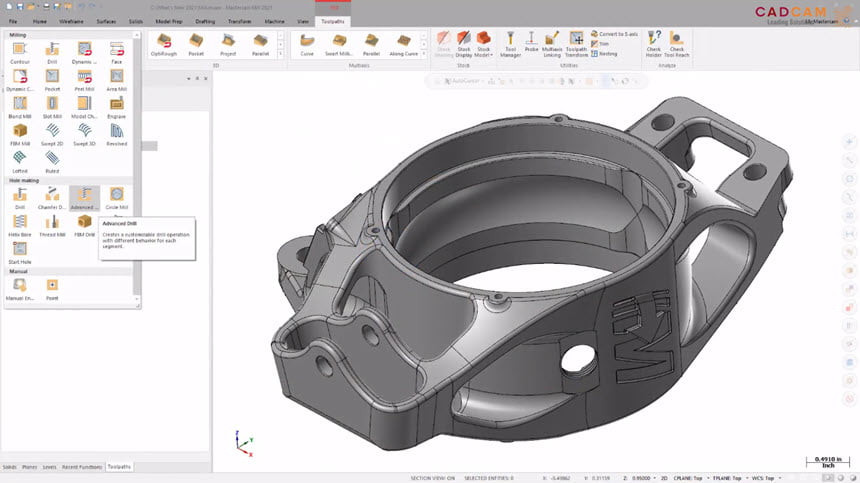Pick the Engrave toolpath icon
The height and width of the screenshot is (483, 860).
point(116,107)
